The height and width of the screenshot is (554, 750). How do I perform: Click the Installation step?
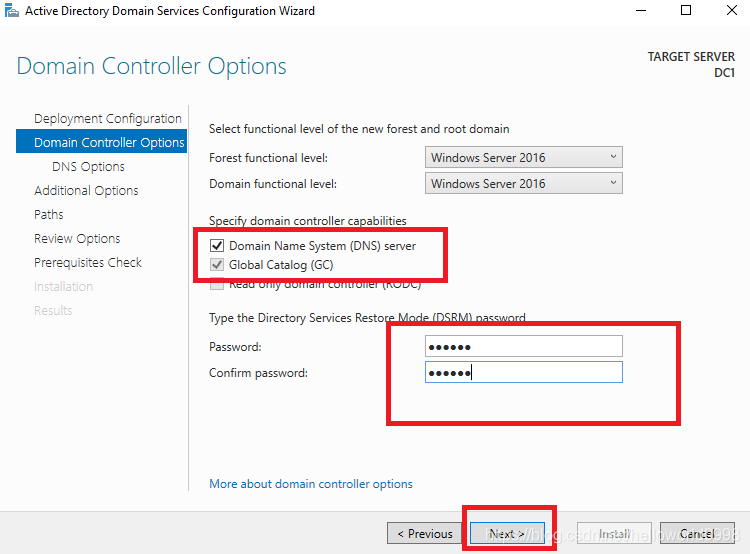63,286
